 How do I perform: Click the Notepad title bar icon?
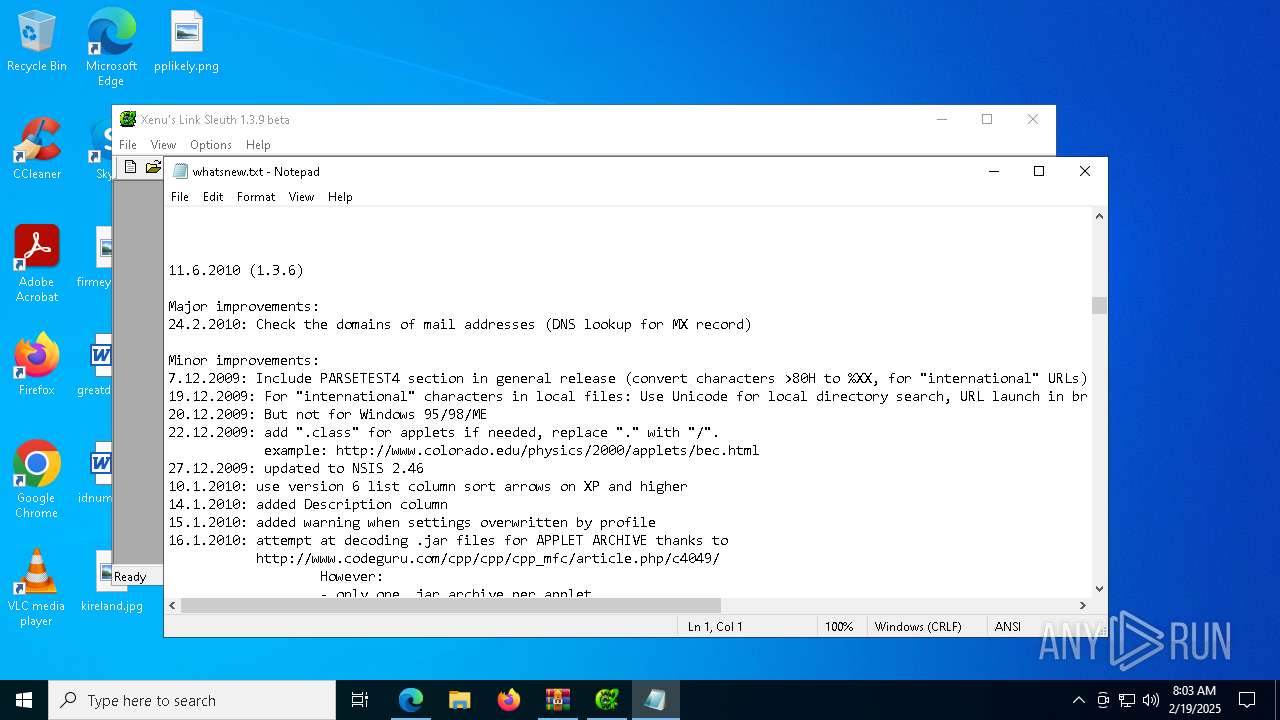coord(180,171)
